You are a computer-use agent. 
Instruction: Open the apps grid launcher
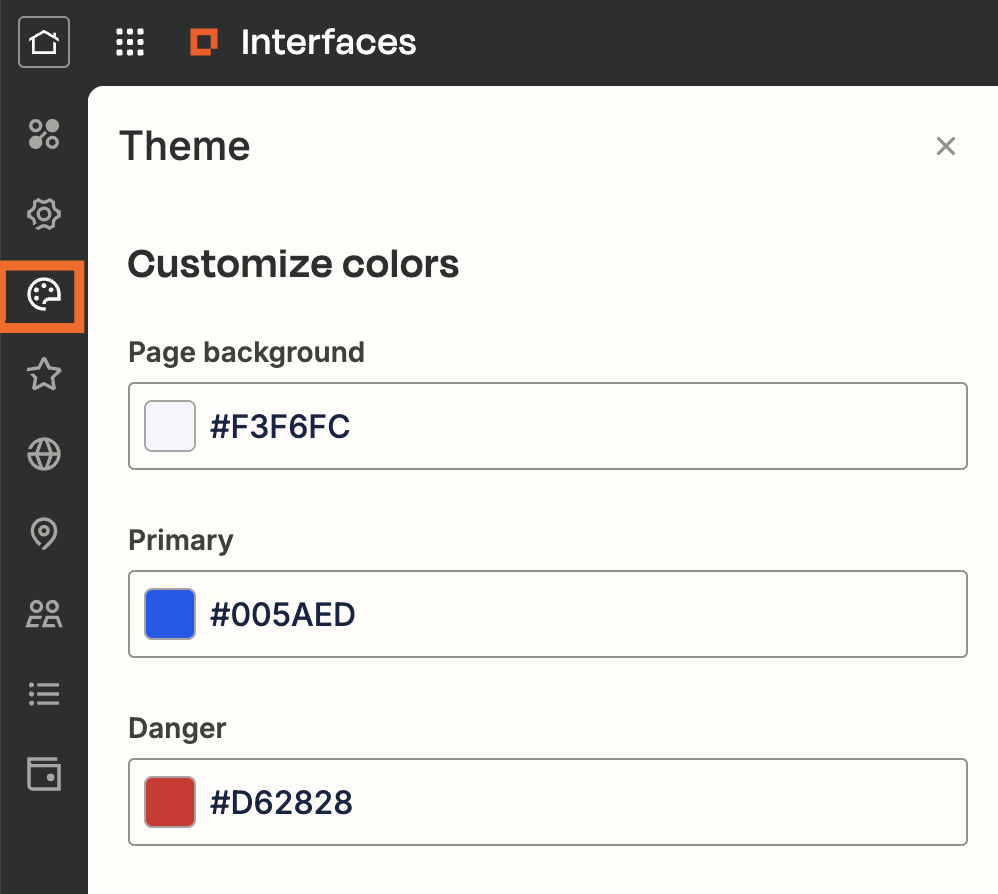[130, 43]
